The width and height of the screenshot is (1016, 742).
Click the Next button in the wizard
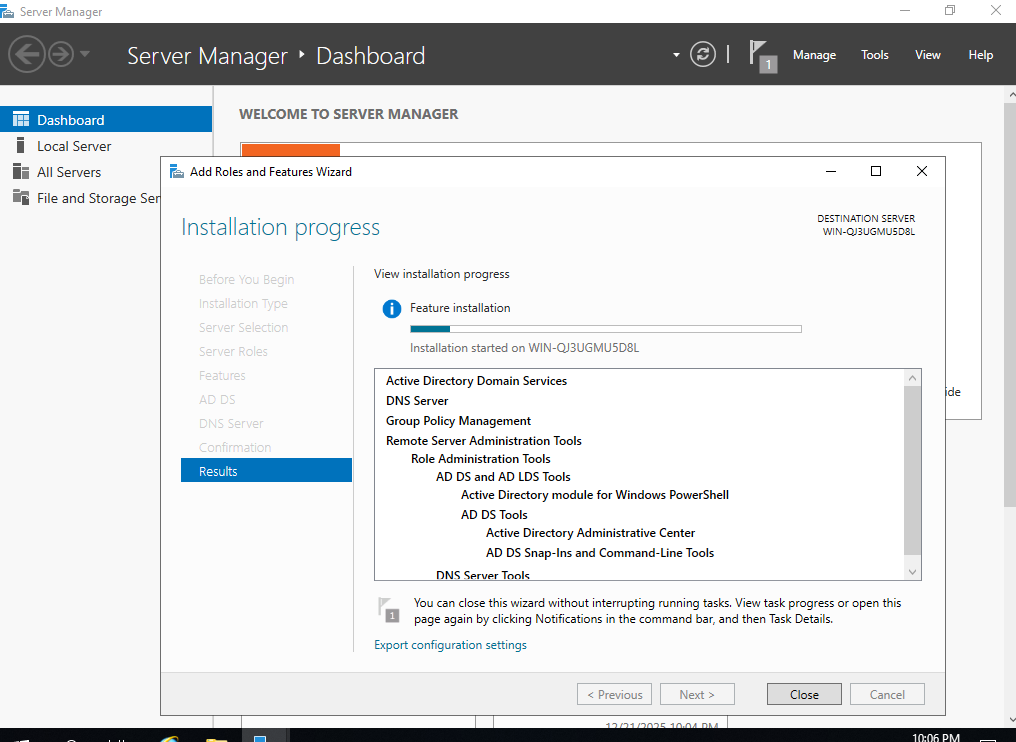697,694
